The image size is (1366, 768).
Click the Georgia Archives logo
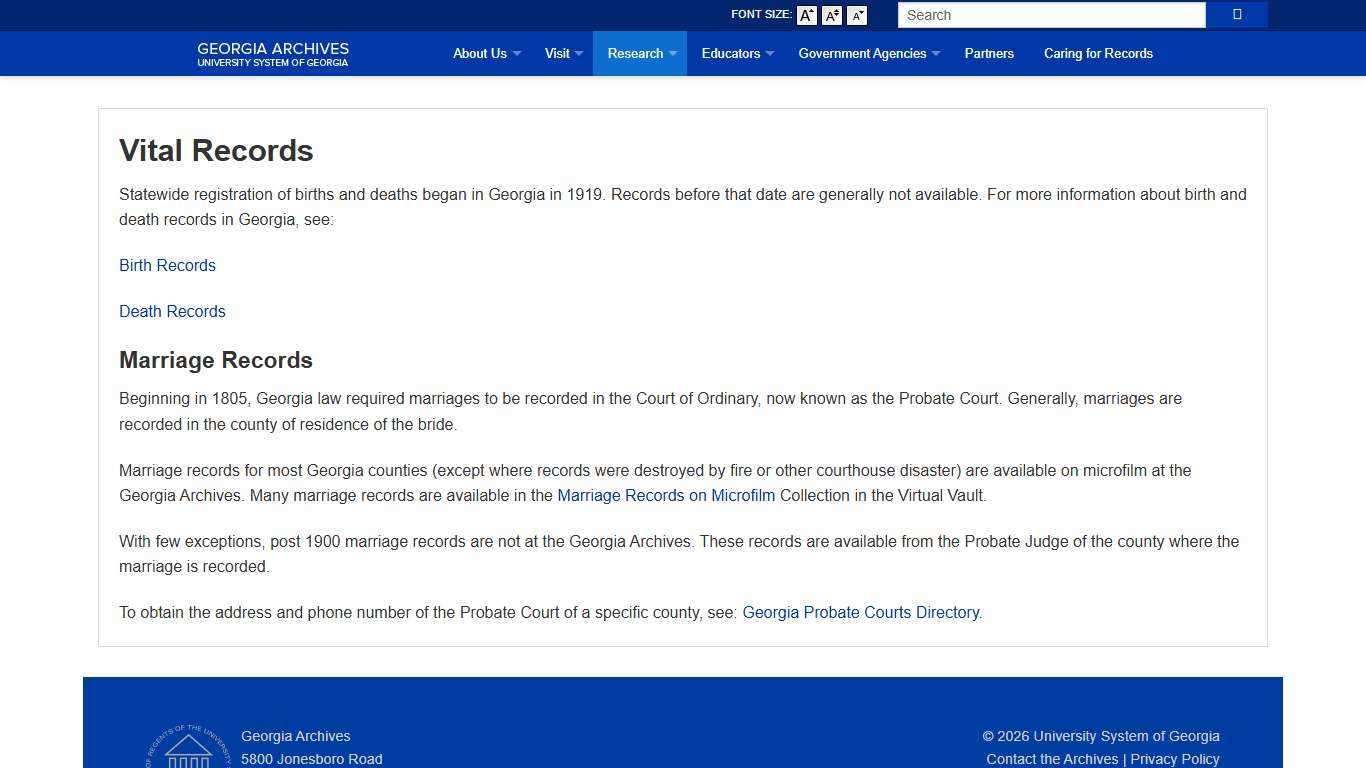coord(272,53)
